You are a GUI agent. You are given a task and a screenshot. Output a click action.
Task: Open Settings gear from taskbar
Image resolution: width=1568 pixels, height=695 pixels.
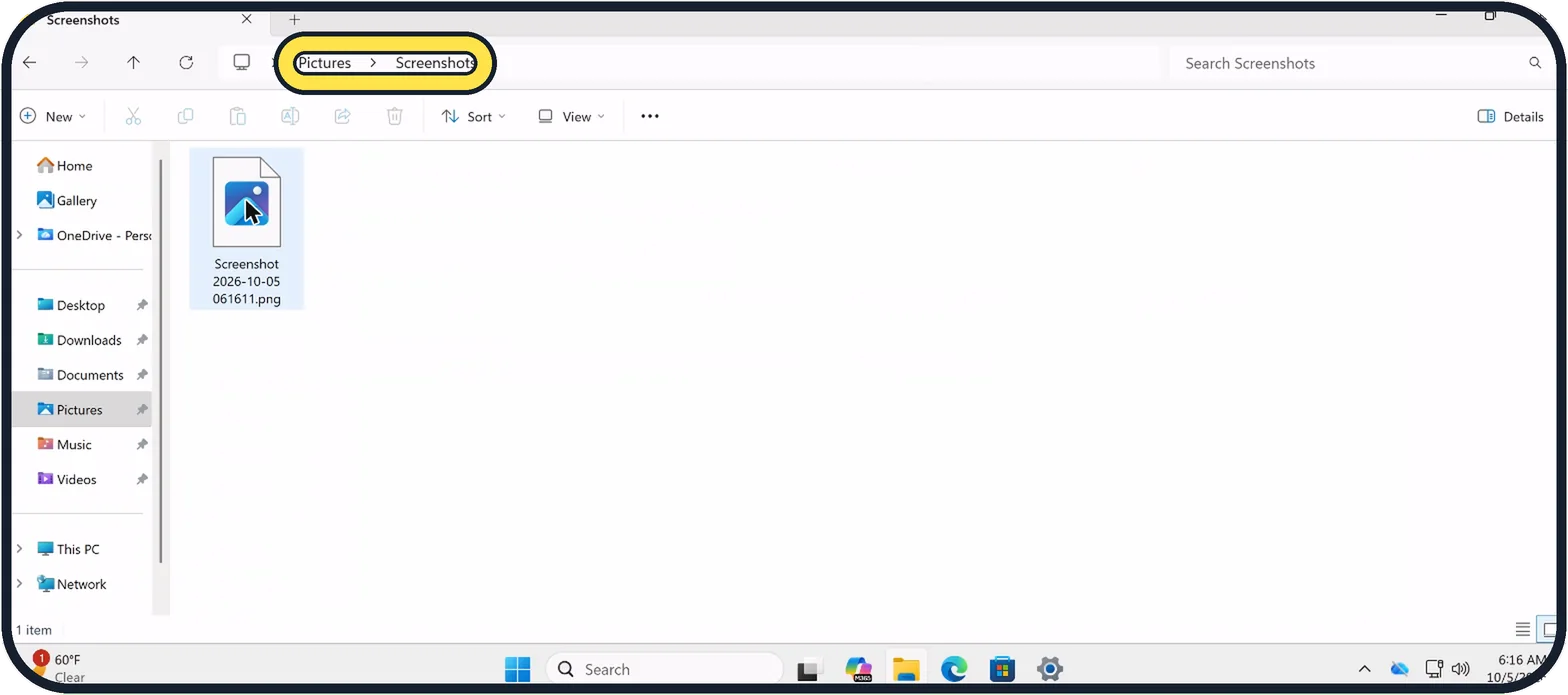click(x=1049, y=669)
